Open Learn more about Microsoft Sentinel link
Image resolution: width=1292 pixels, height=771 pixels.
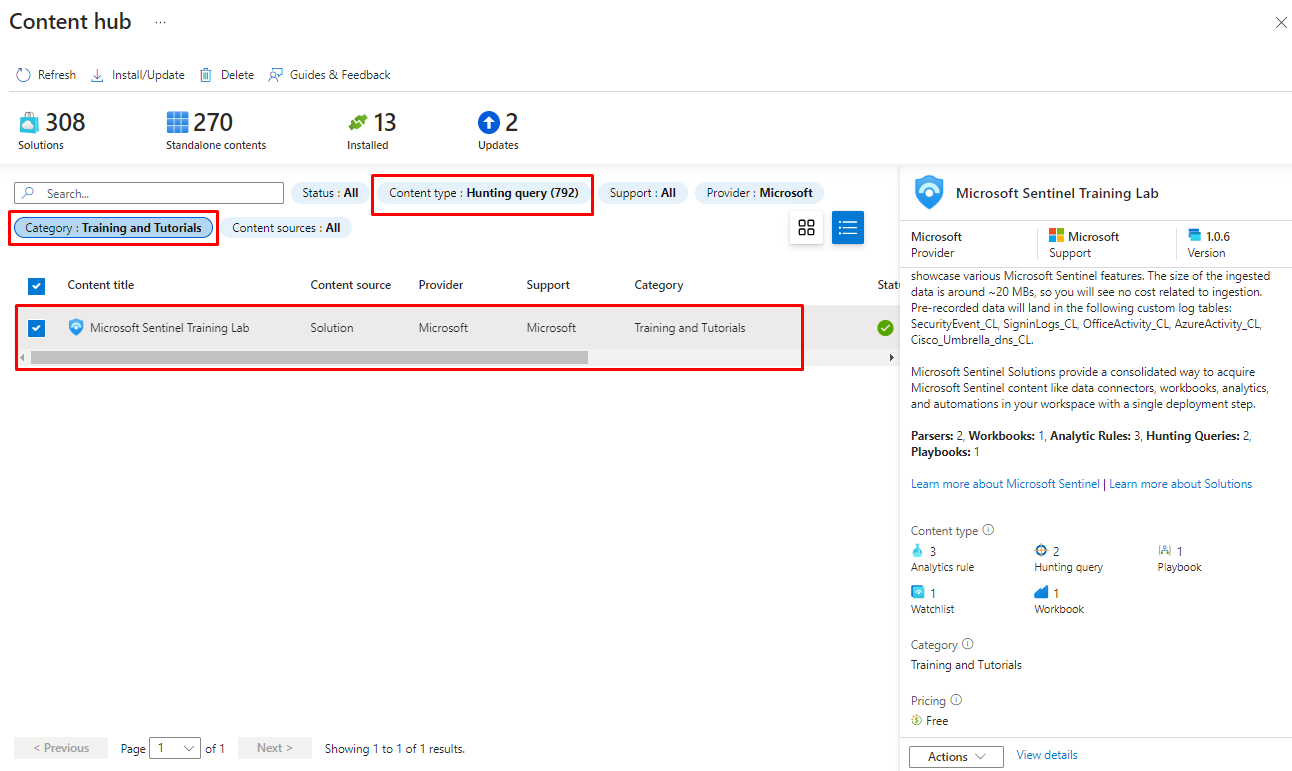tap(1004, 484)
